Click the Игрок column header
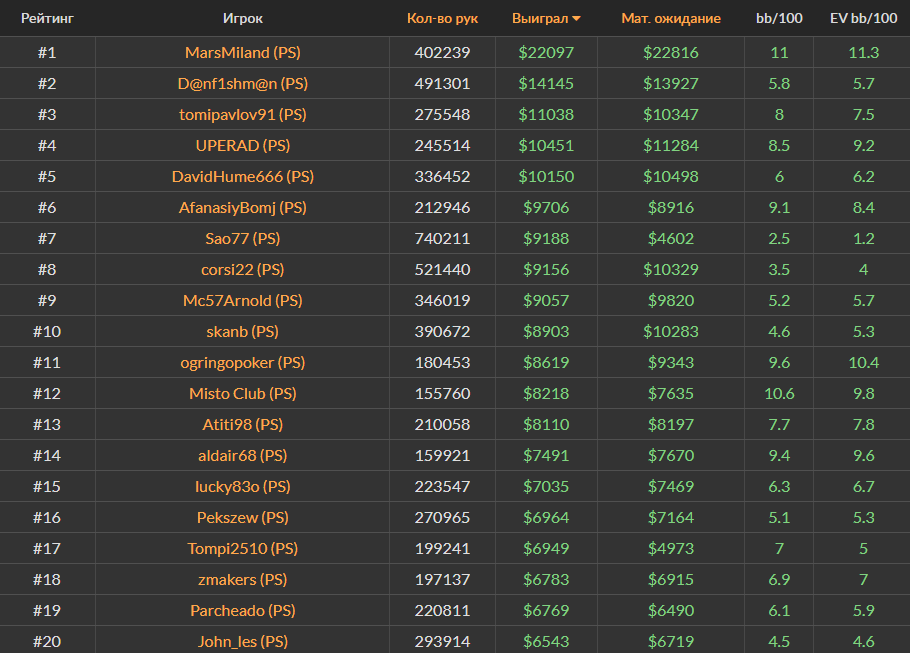The image size is (910, 653). click(x=243, y=18)
